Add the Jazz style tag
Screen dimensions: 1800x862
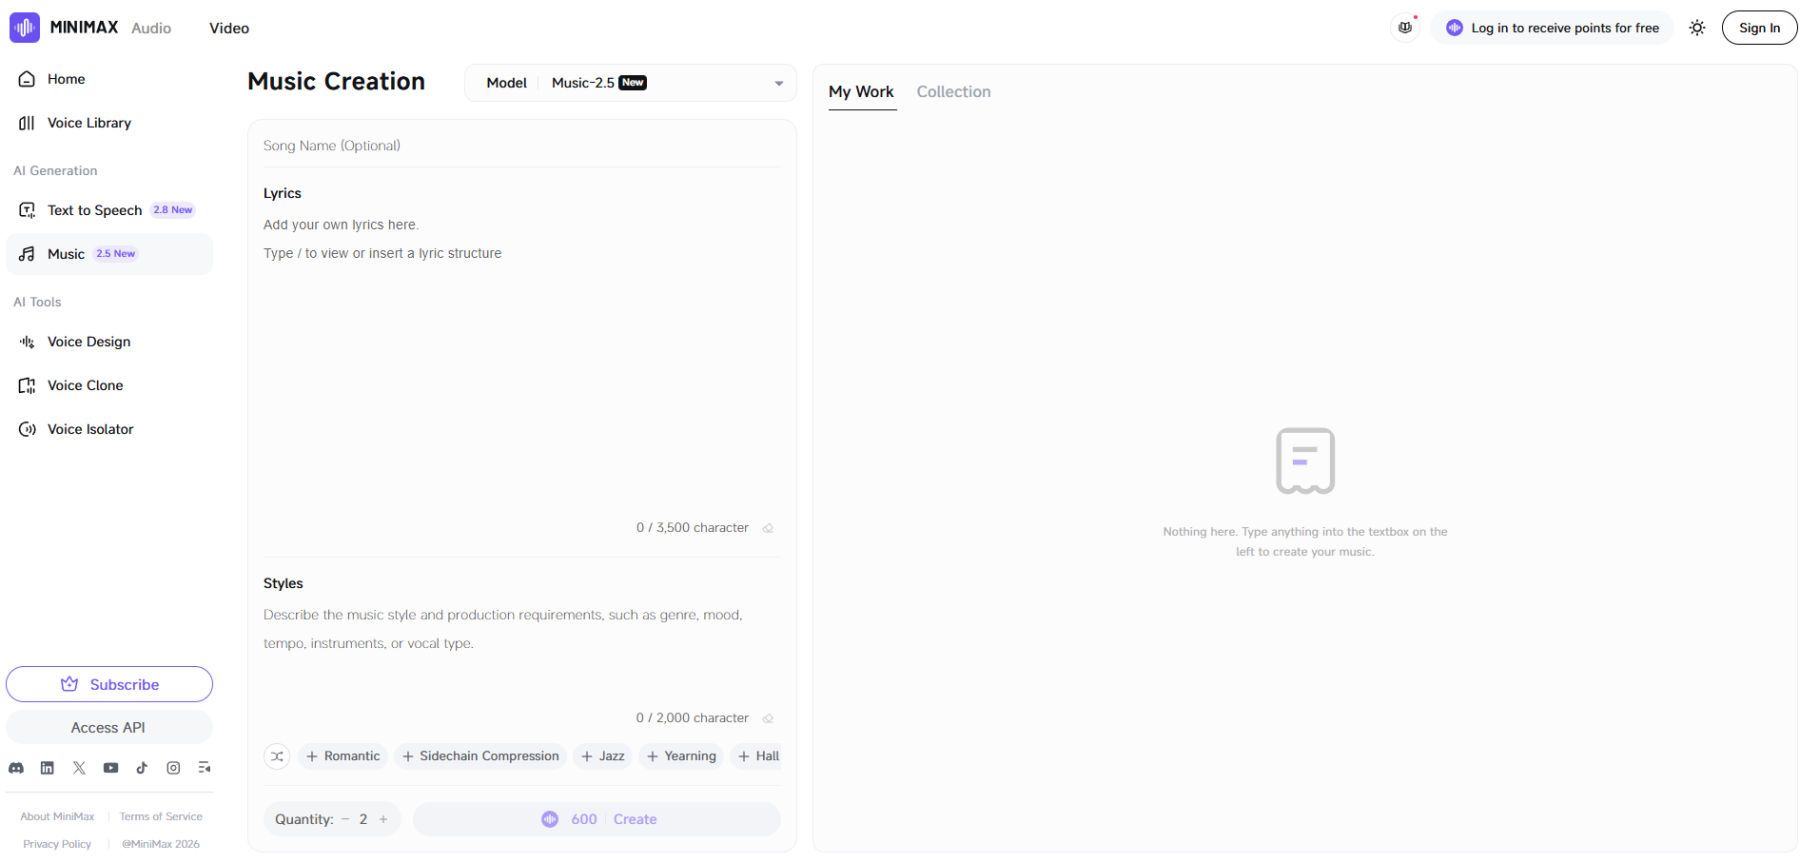(603, 756)
